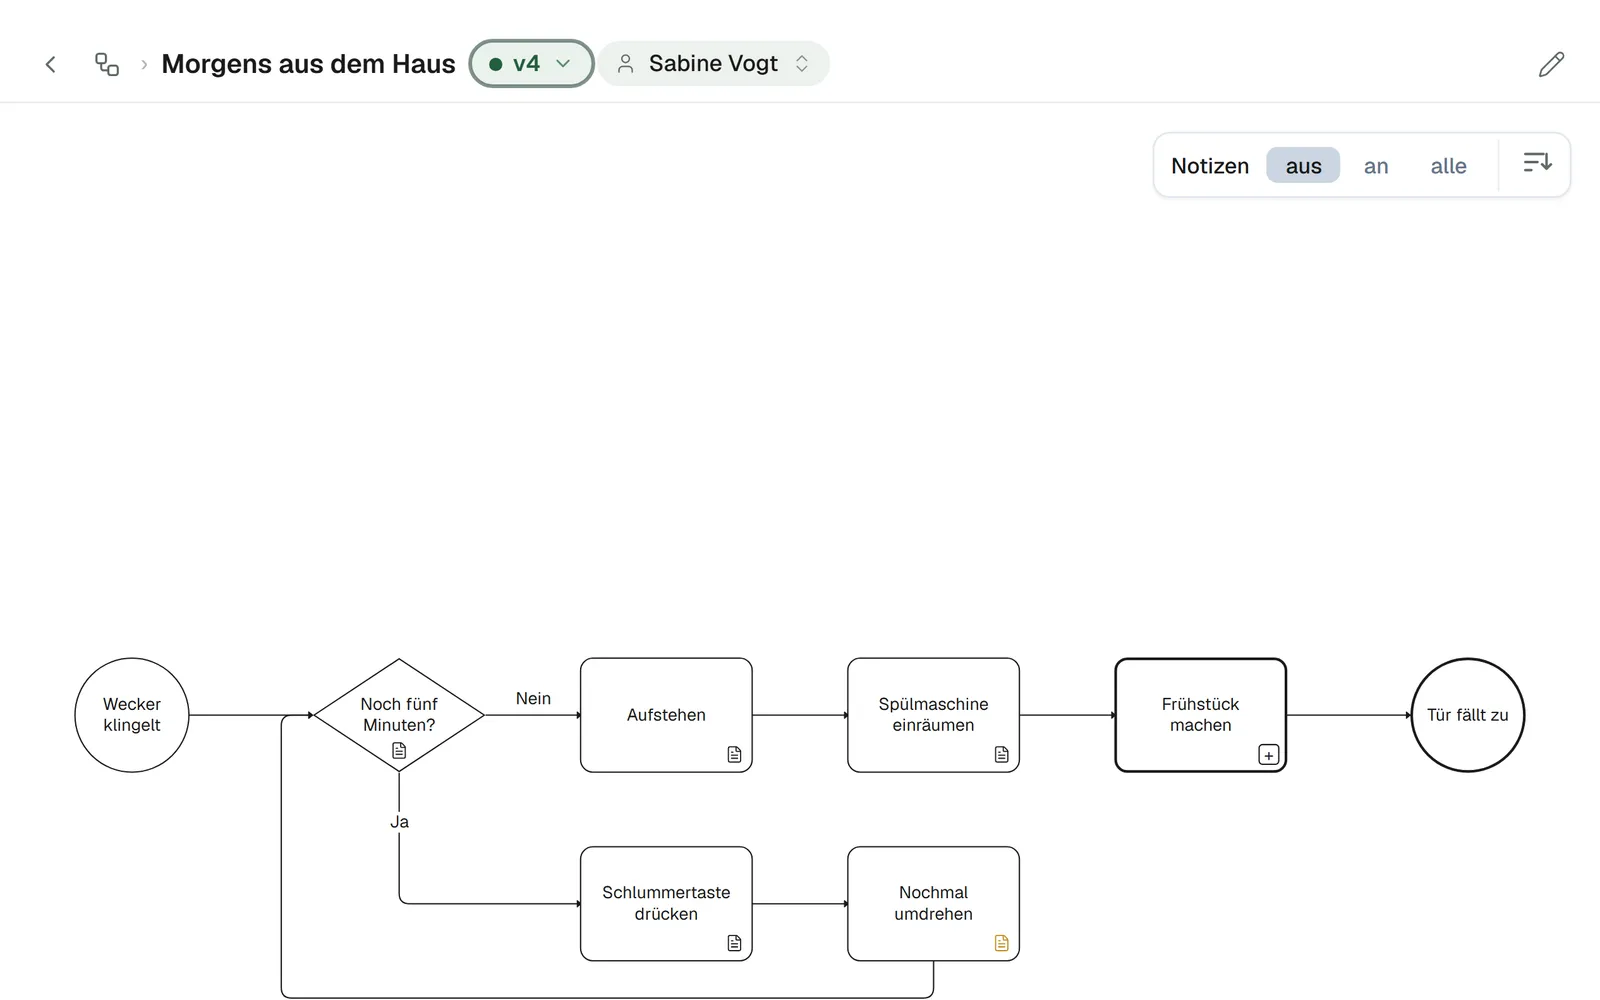Click the Nein branch label
Viewport: 1600px width, 1000px height.
click(533, 698)
